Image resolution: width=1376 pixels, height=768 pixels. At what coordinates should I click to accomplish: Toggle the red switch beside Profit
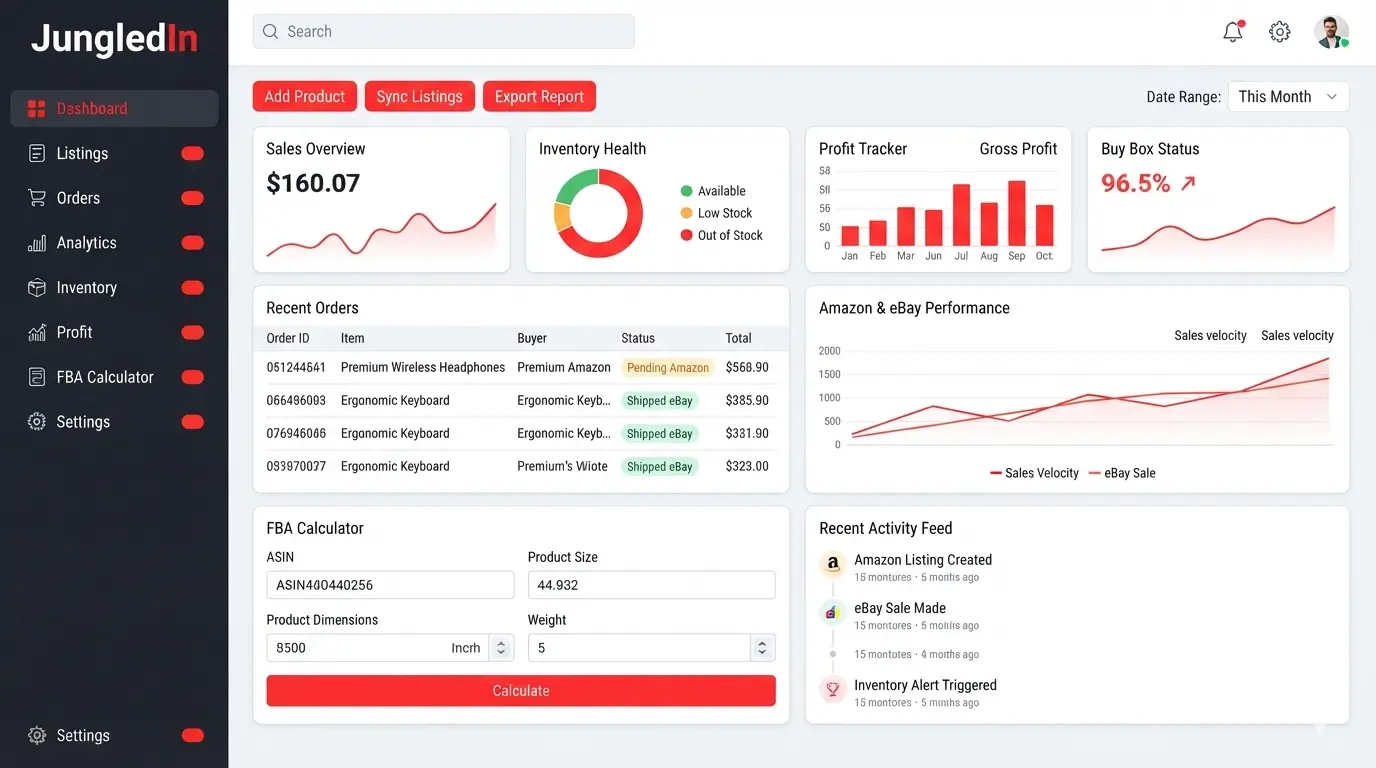pos(192,332)
